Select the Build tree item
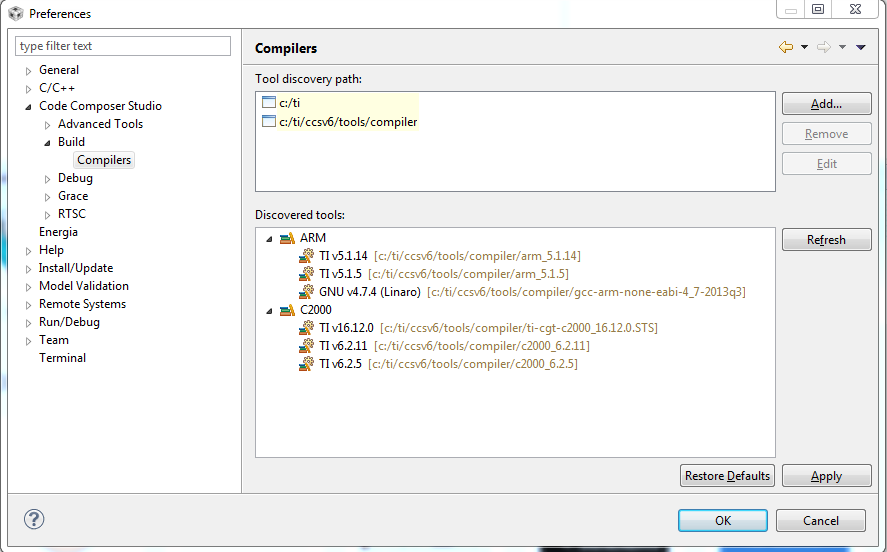887x552 pixels. tap(71, 142)
